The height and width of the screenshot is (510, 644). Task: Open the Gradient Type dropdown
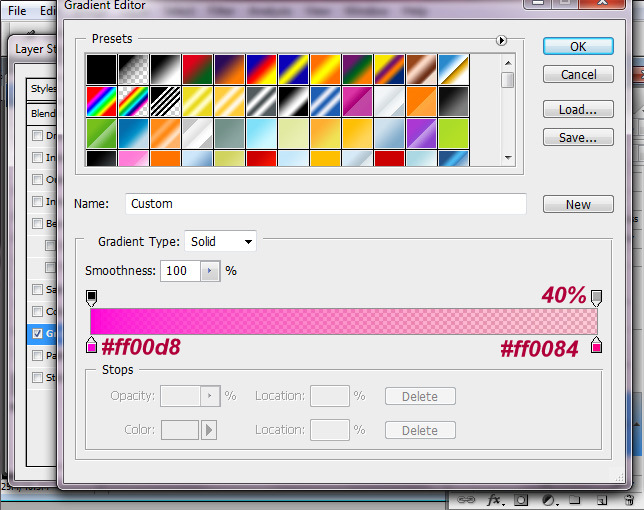pyautogui.click(x=220, y=241)
